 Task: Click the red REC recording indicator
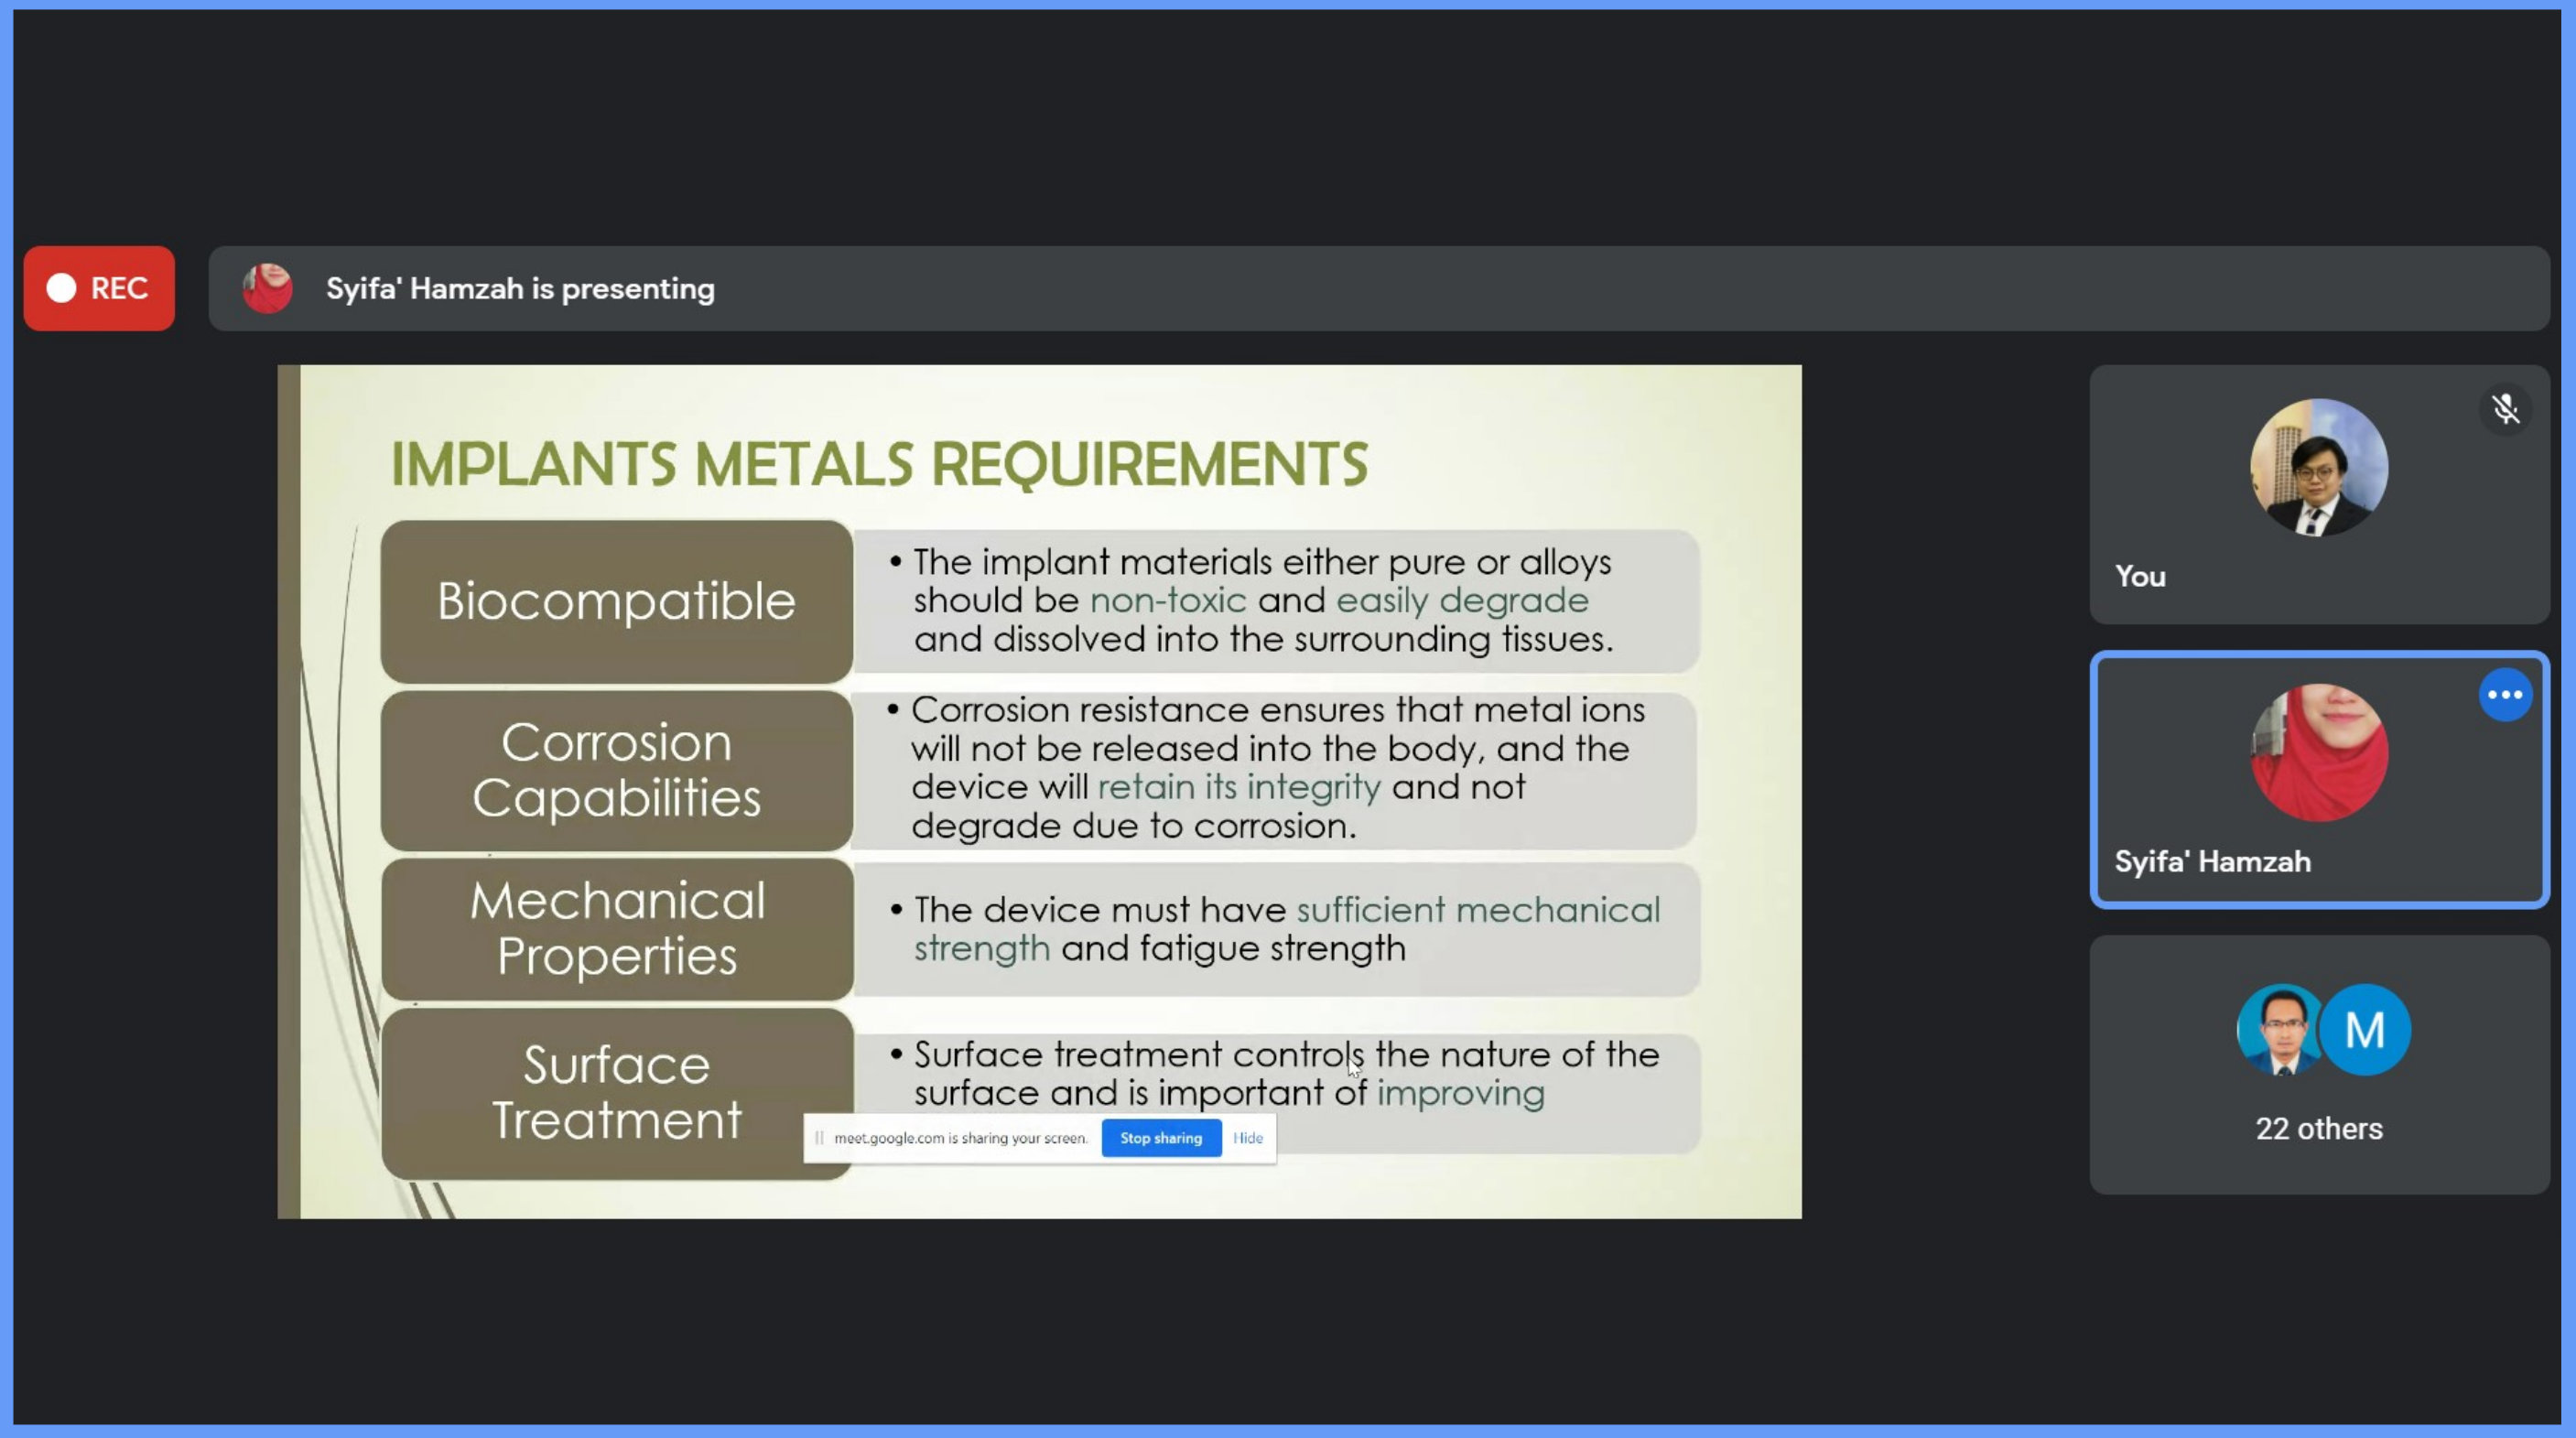click(99, 288)
